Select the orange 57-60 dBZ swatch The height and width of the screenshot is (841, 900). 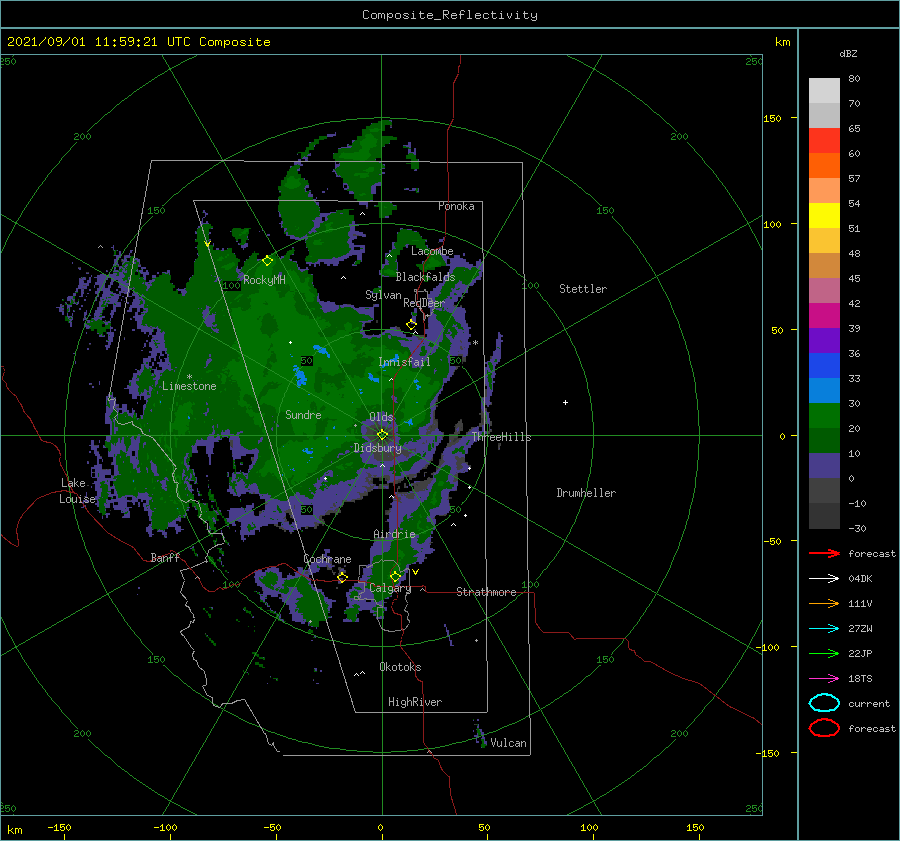[824, 165]
